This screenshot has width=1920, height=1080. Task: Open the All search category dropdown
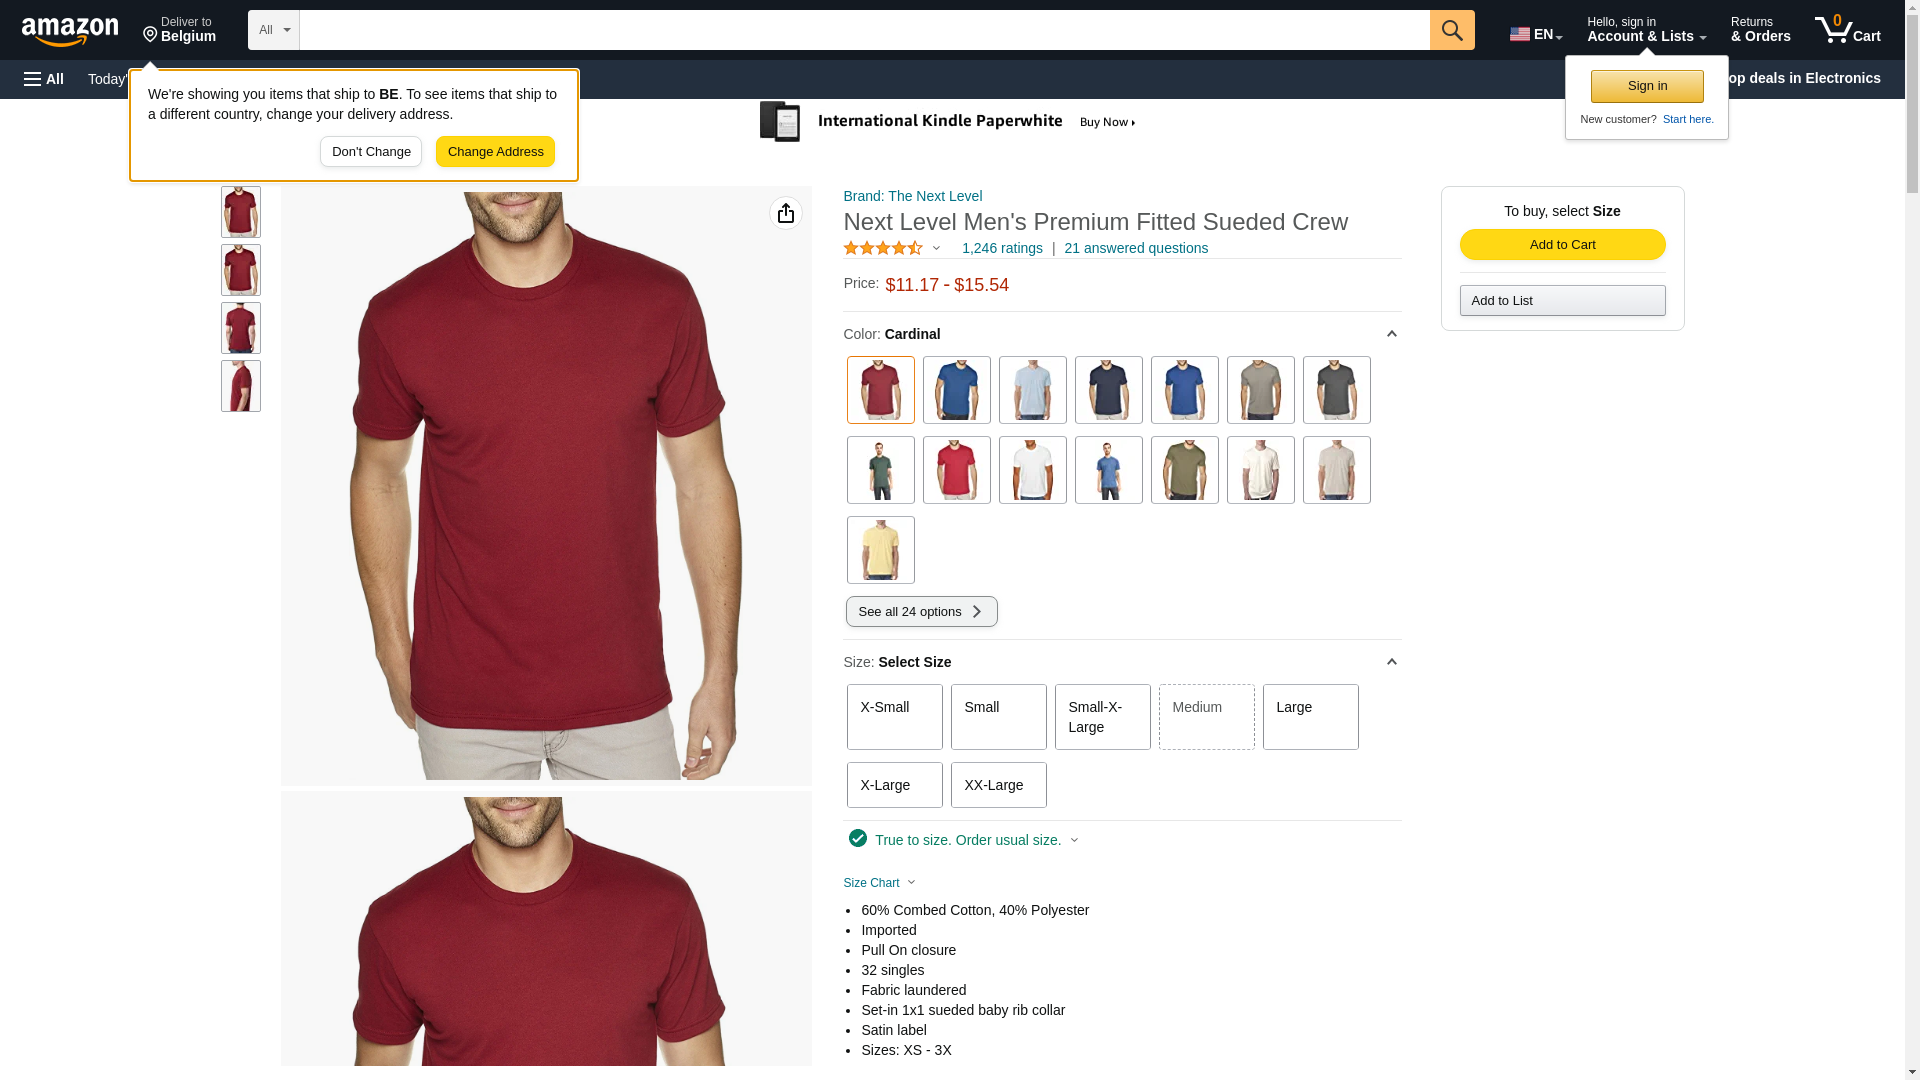coord(274,30)
